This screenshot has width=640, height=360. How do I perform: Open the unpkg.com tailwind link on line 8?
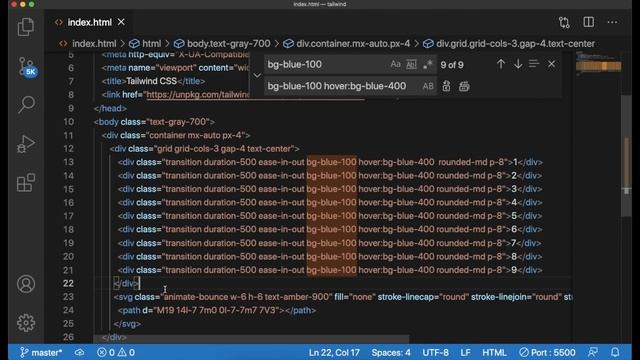pyautogui.click(x=198, y=95)
